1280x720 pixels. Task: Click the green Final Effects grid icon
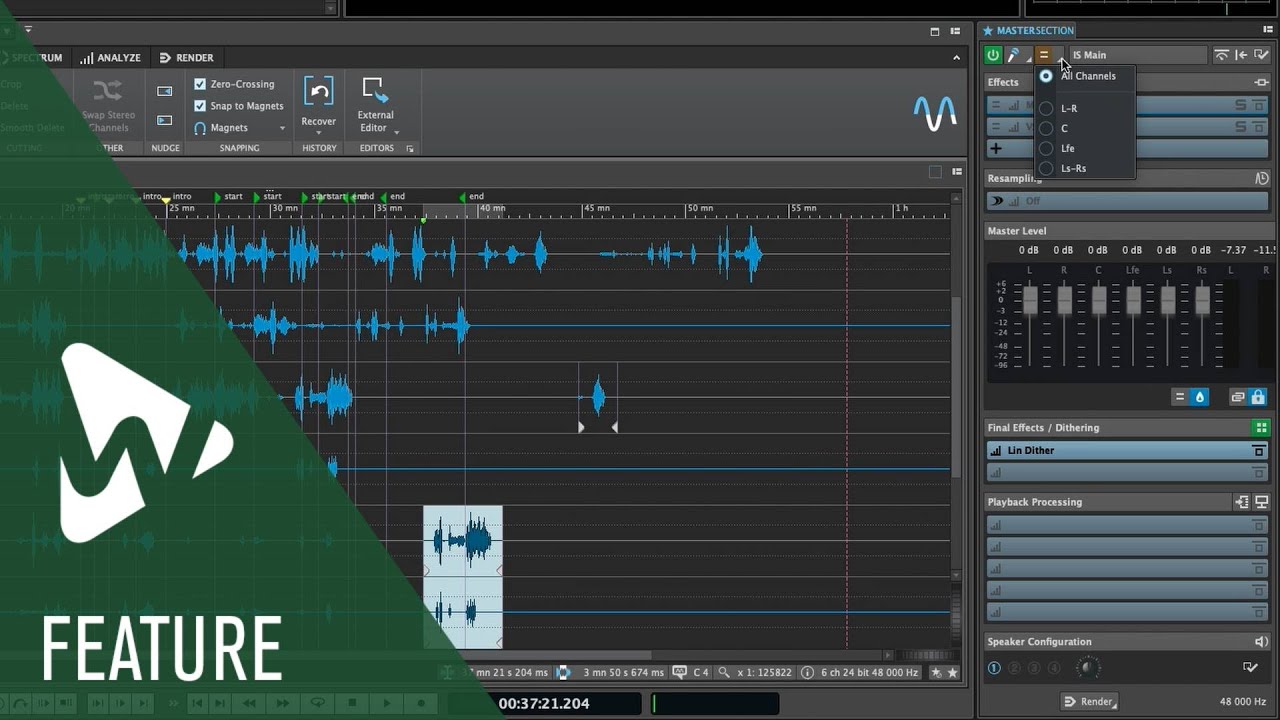point(1261,428)
